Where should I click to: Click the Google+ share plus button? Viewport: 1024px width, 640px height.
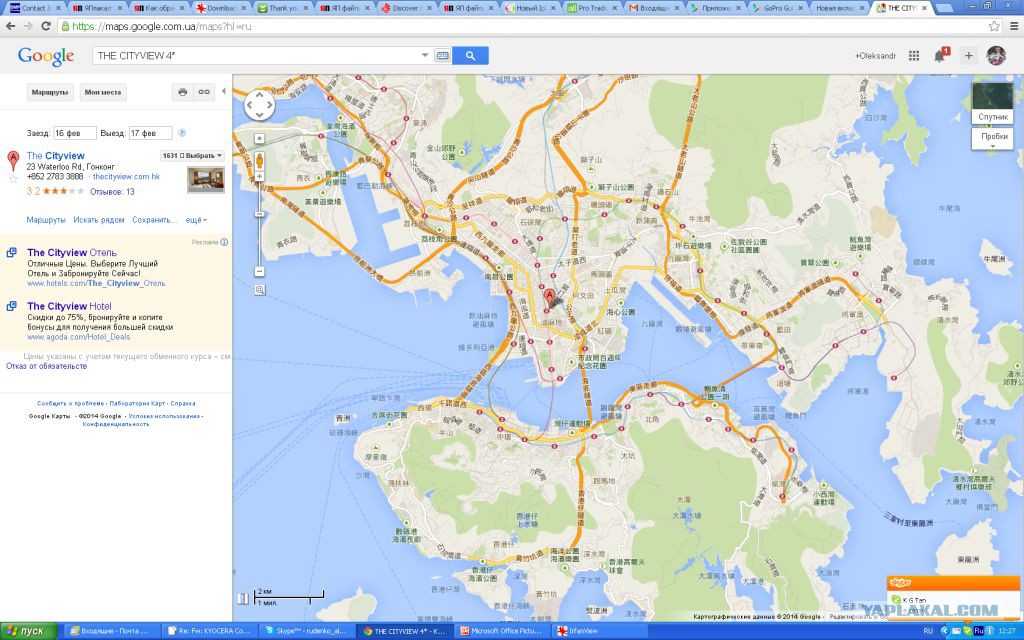tap(968, 56)
